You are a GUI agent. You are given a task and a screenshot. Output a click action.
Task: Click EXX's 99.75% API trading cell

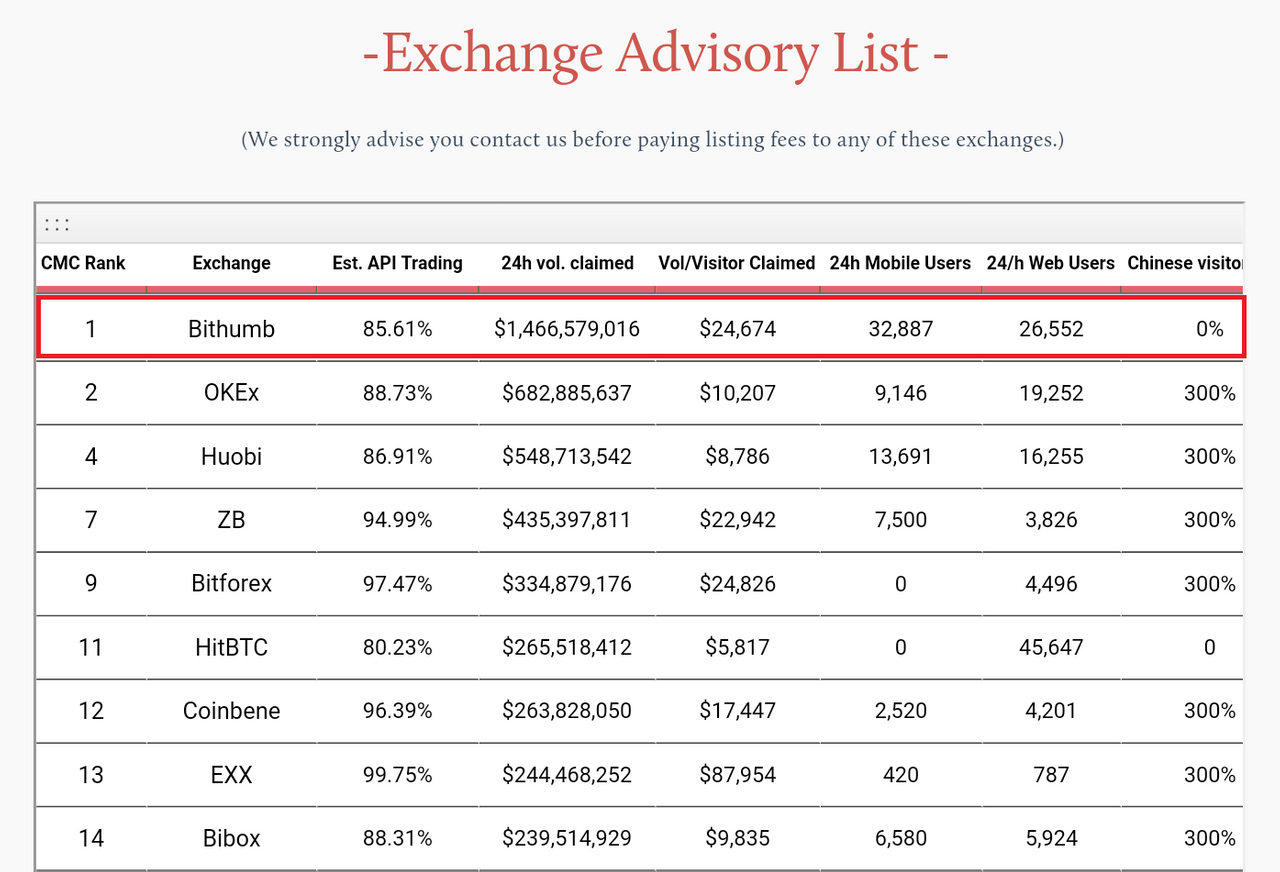397,775
